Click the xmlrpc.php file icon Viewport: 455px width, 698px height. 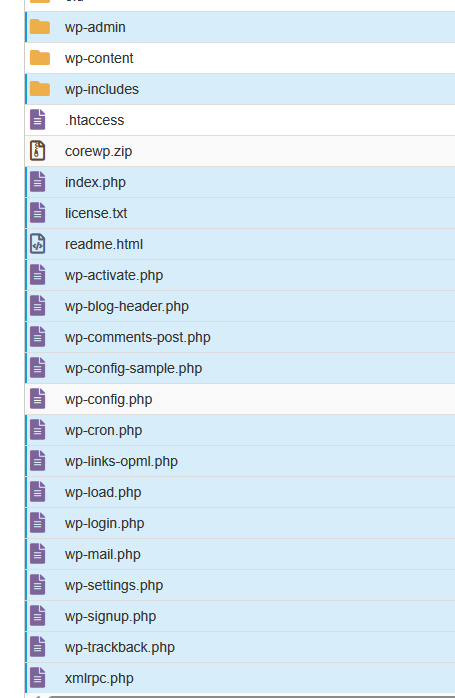pyautogui.click(x=38, y=678)
